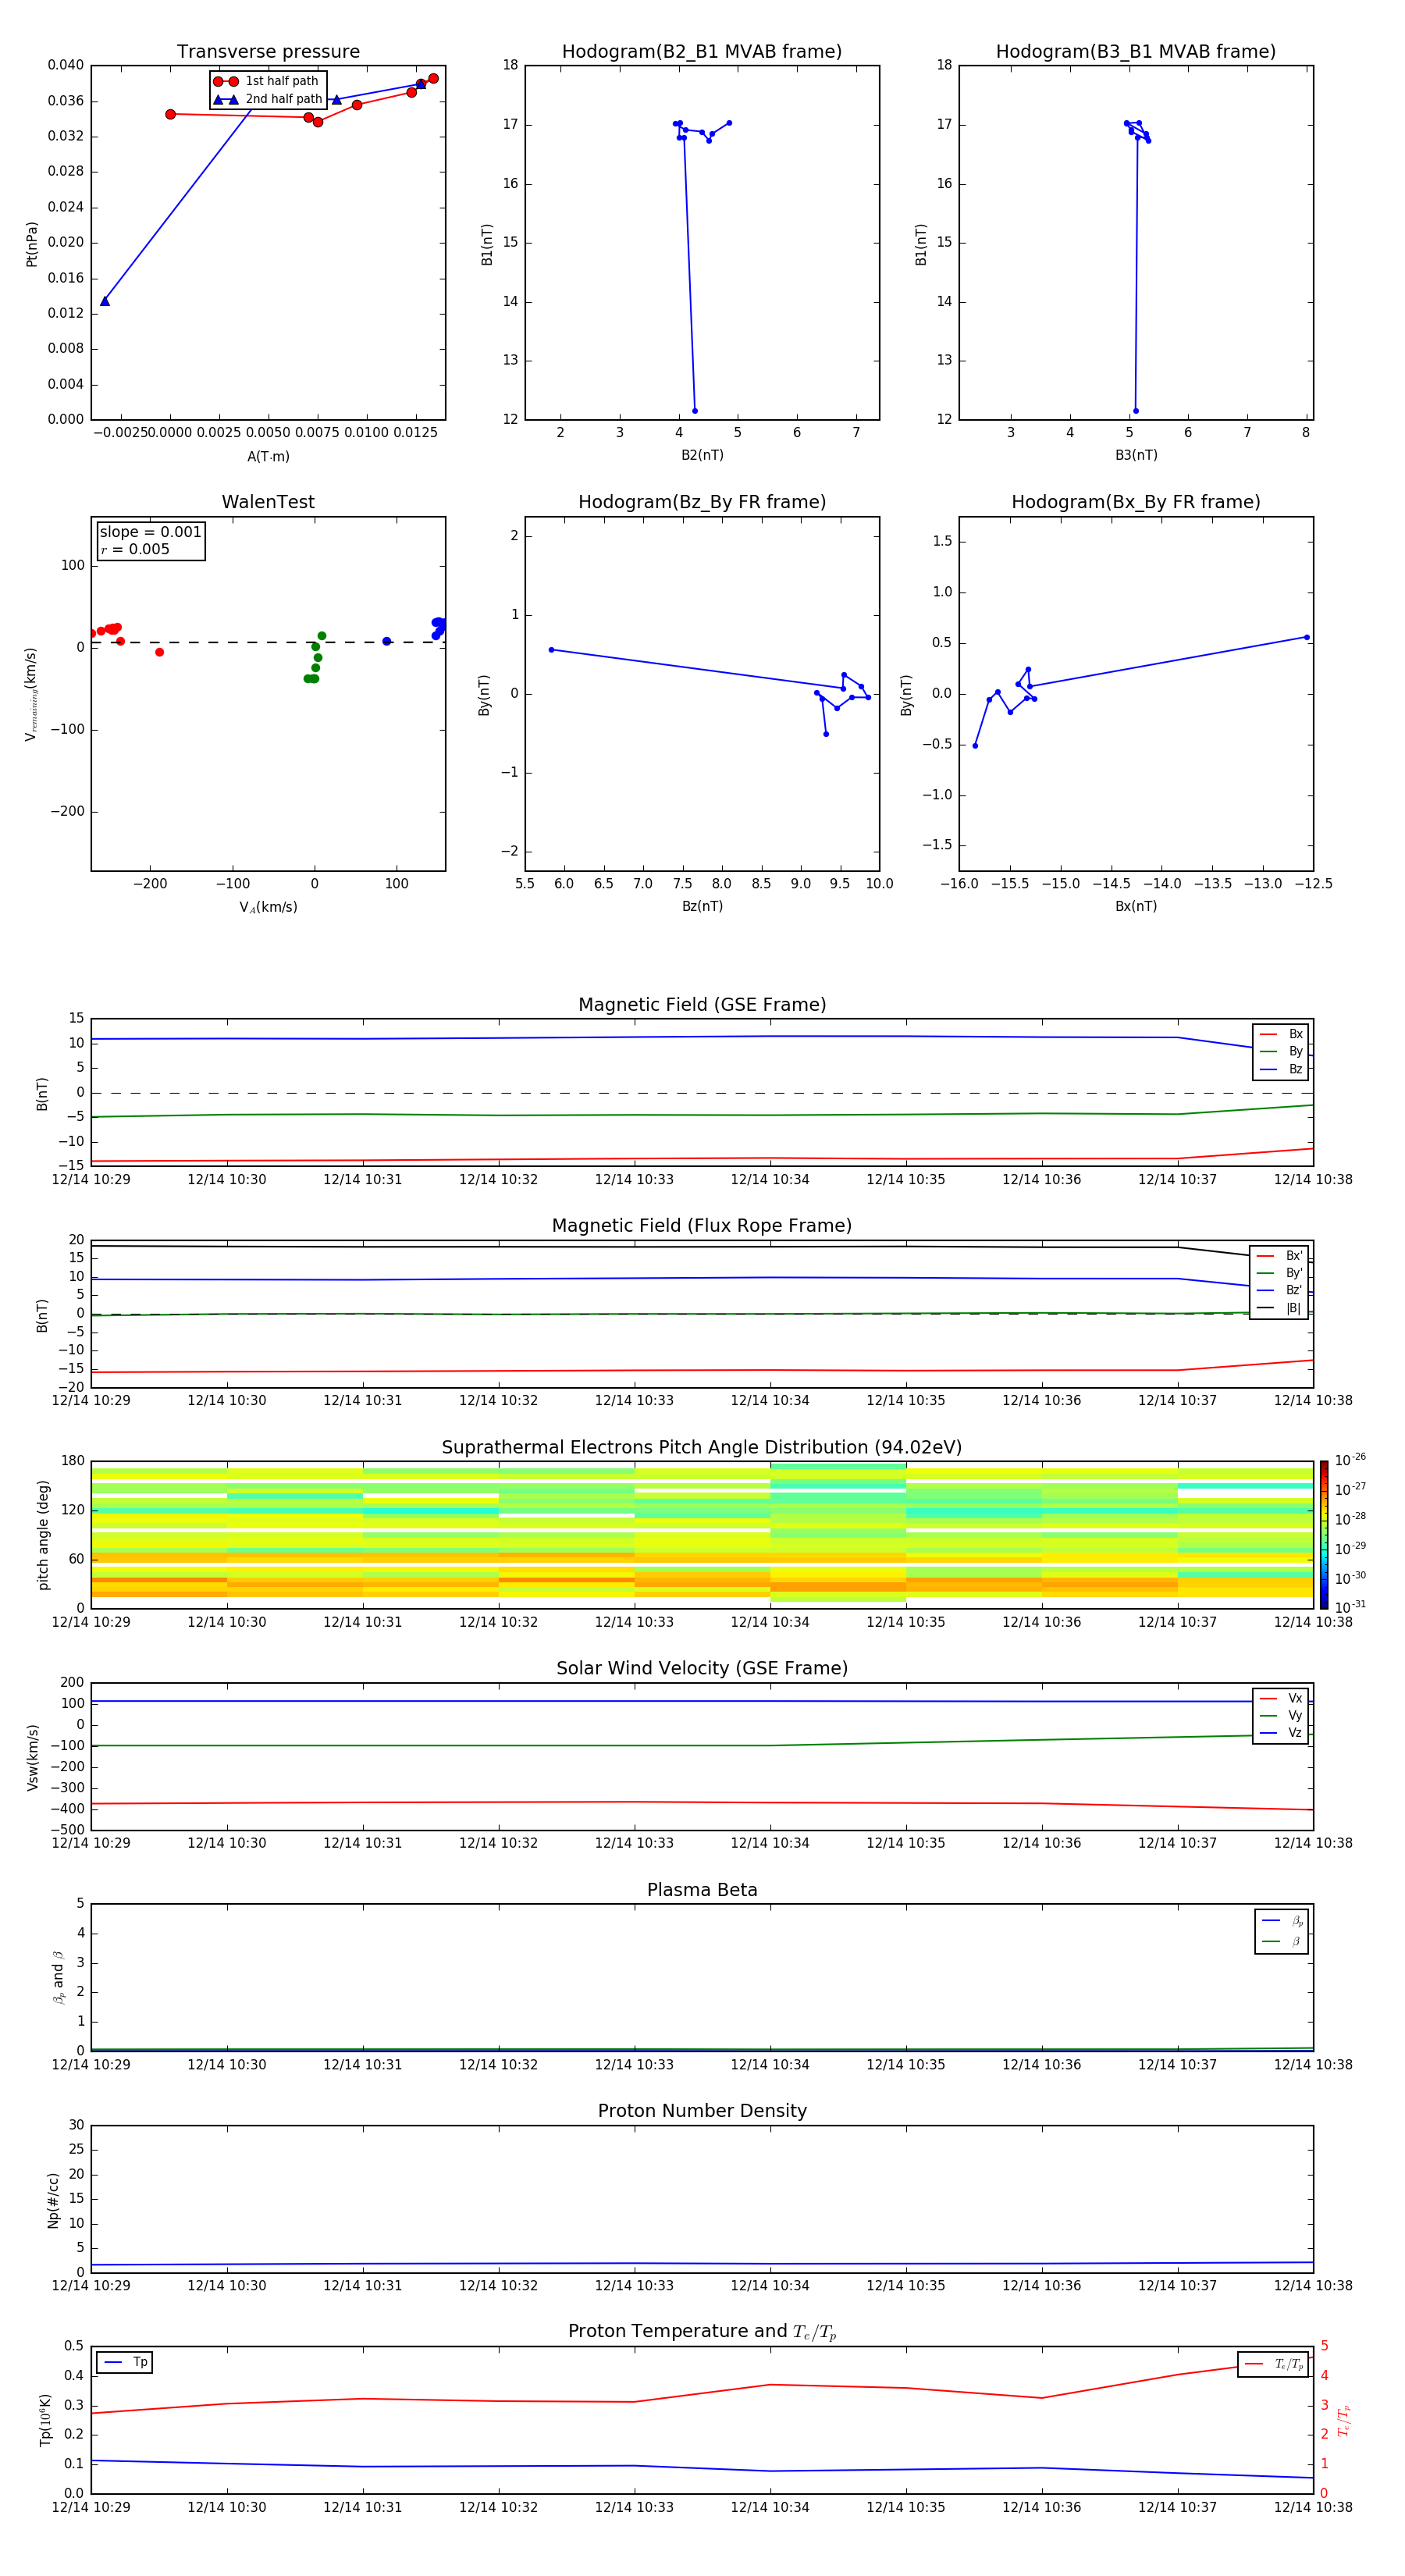The width and height of the screenshot is (1405, 2576).
Task: Click the 'Vy' entry in velocity legend
Action: [x=1281, y=1715]
